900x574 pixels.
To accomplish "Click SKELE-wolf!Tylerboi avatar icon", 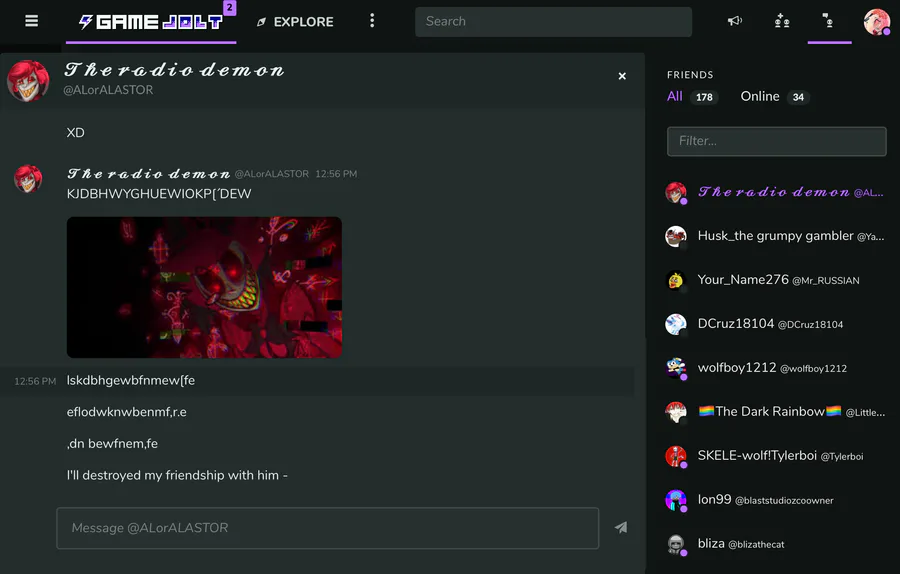I will [676, 456].
